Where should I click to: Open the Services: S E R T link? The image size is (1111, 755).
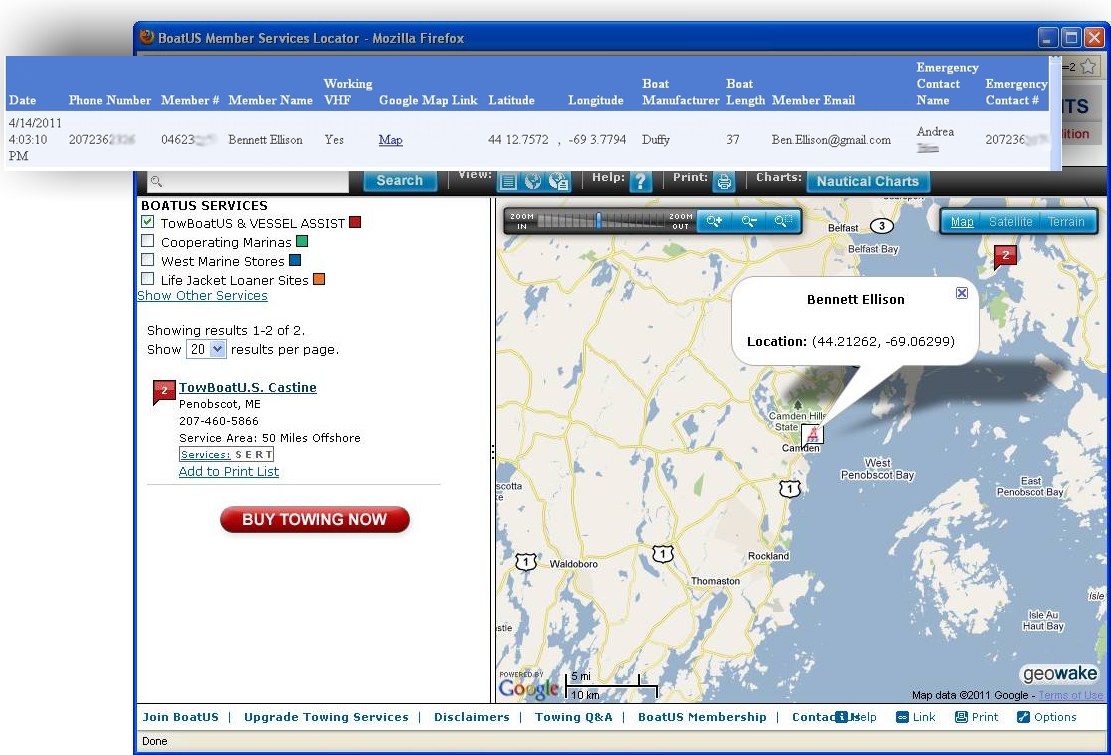[226, 455]
